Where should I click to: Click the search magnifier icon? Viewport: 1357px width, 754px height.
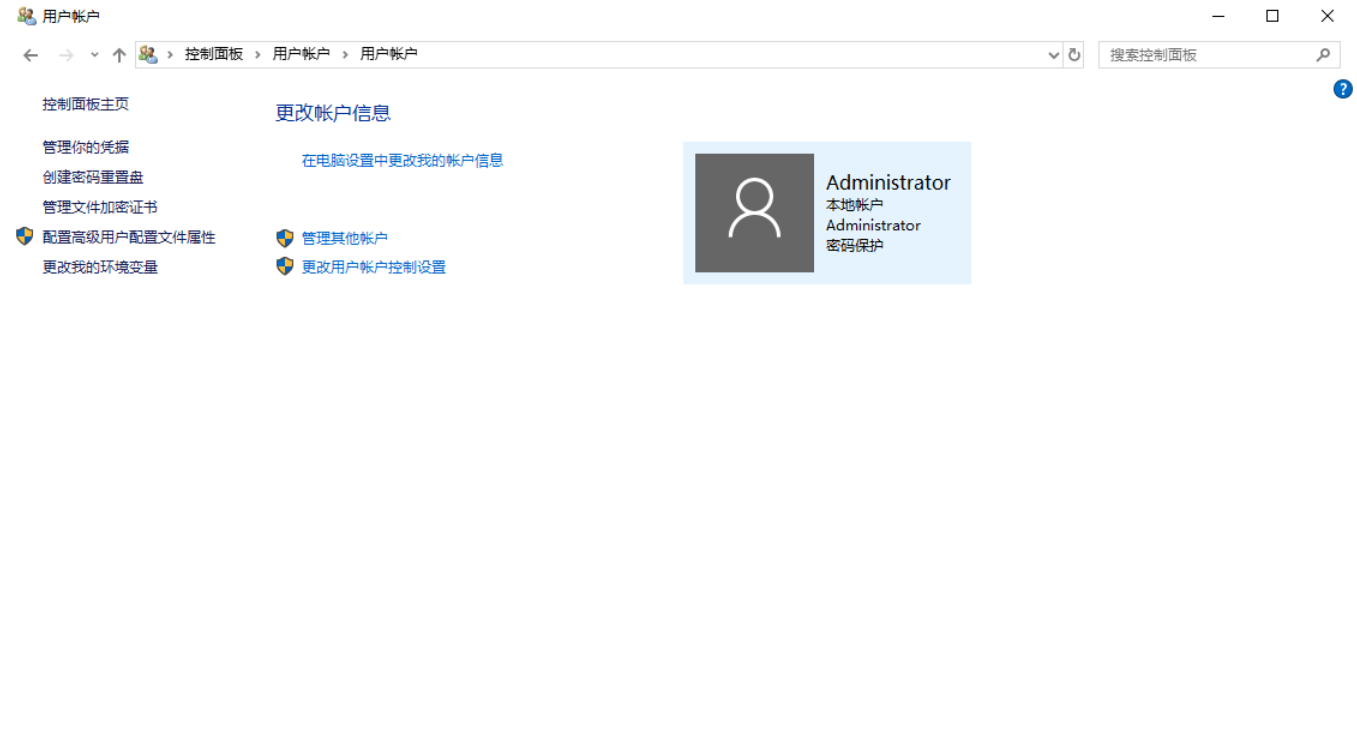pyautogui.click(x=1323, y=54)
